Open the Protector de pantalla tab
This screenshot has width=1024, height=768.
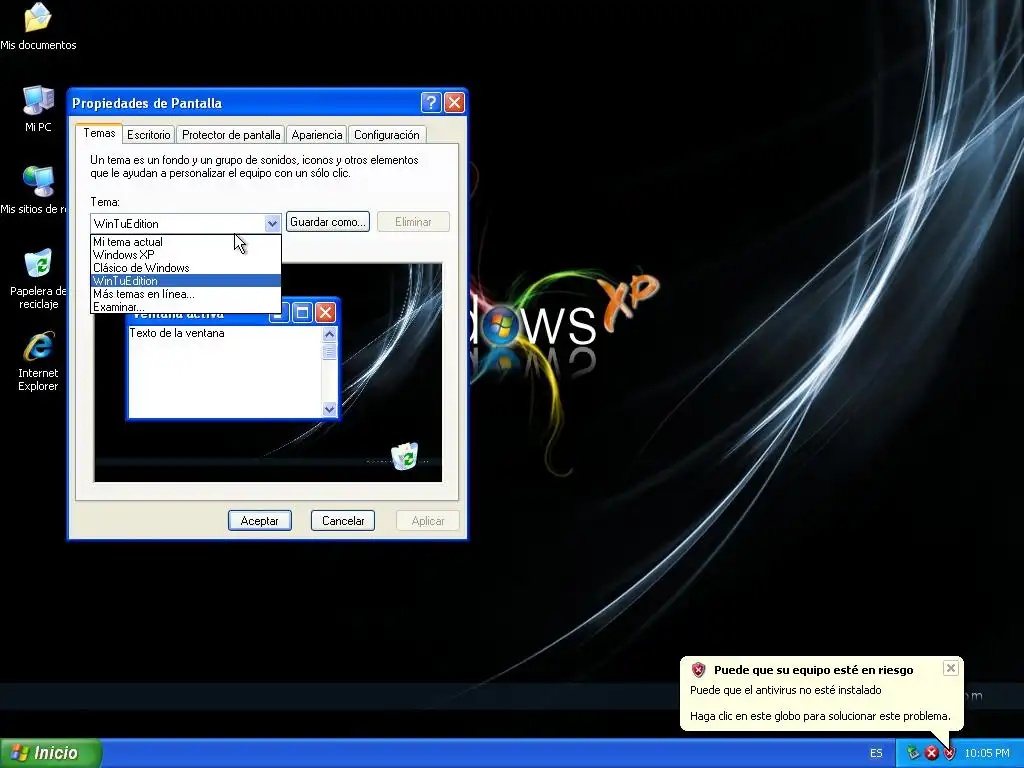(231, 135)
